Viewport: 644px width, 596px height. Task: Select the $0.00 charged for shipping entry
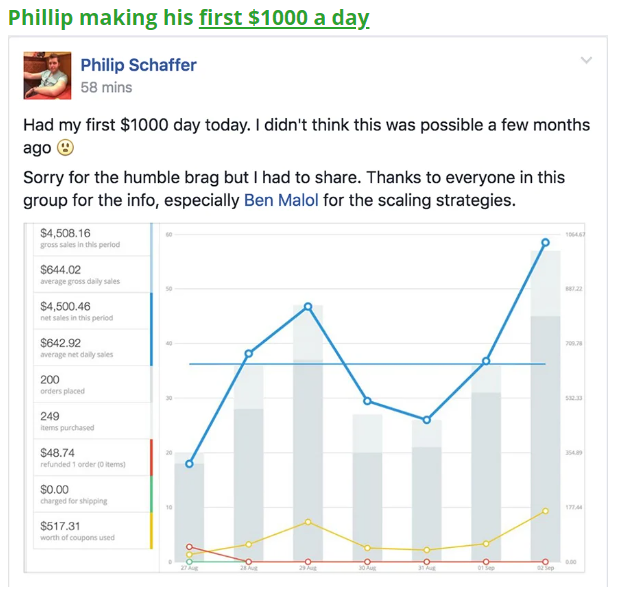(93, 494)
